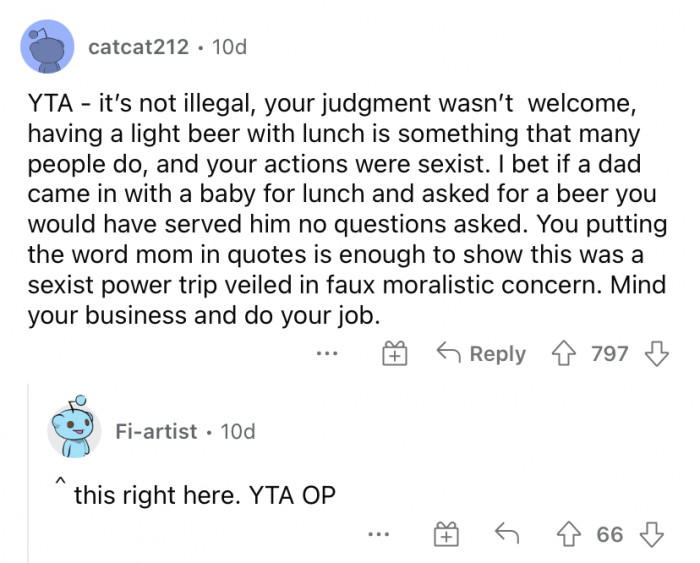Downvote Fi-artist's reply
This screenshot has height=563, width=700.
pos(653,535)
